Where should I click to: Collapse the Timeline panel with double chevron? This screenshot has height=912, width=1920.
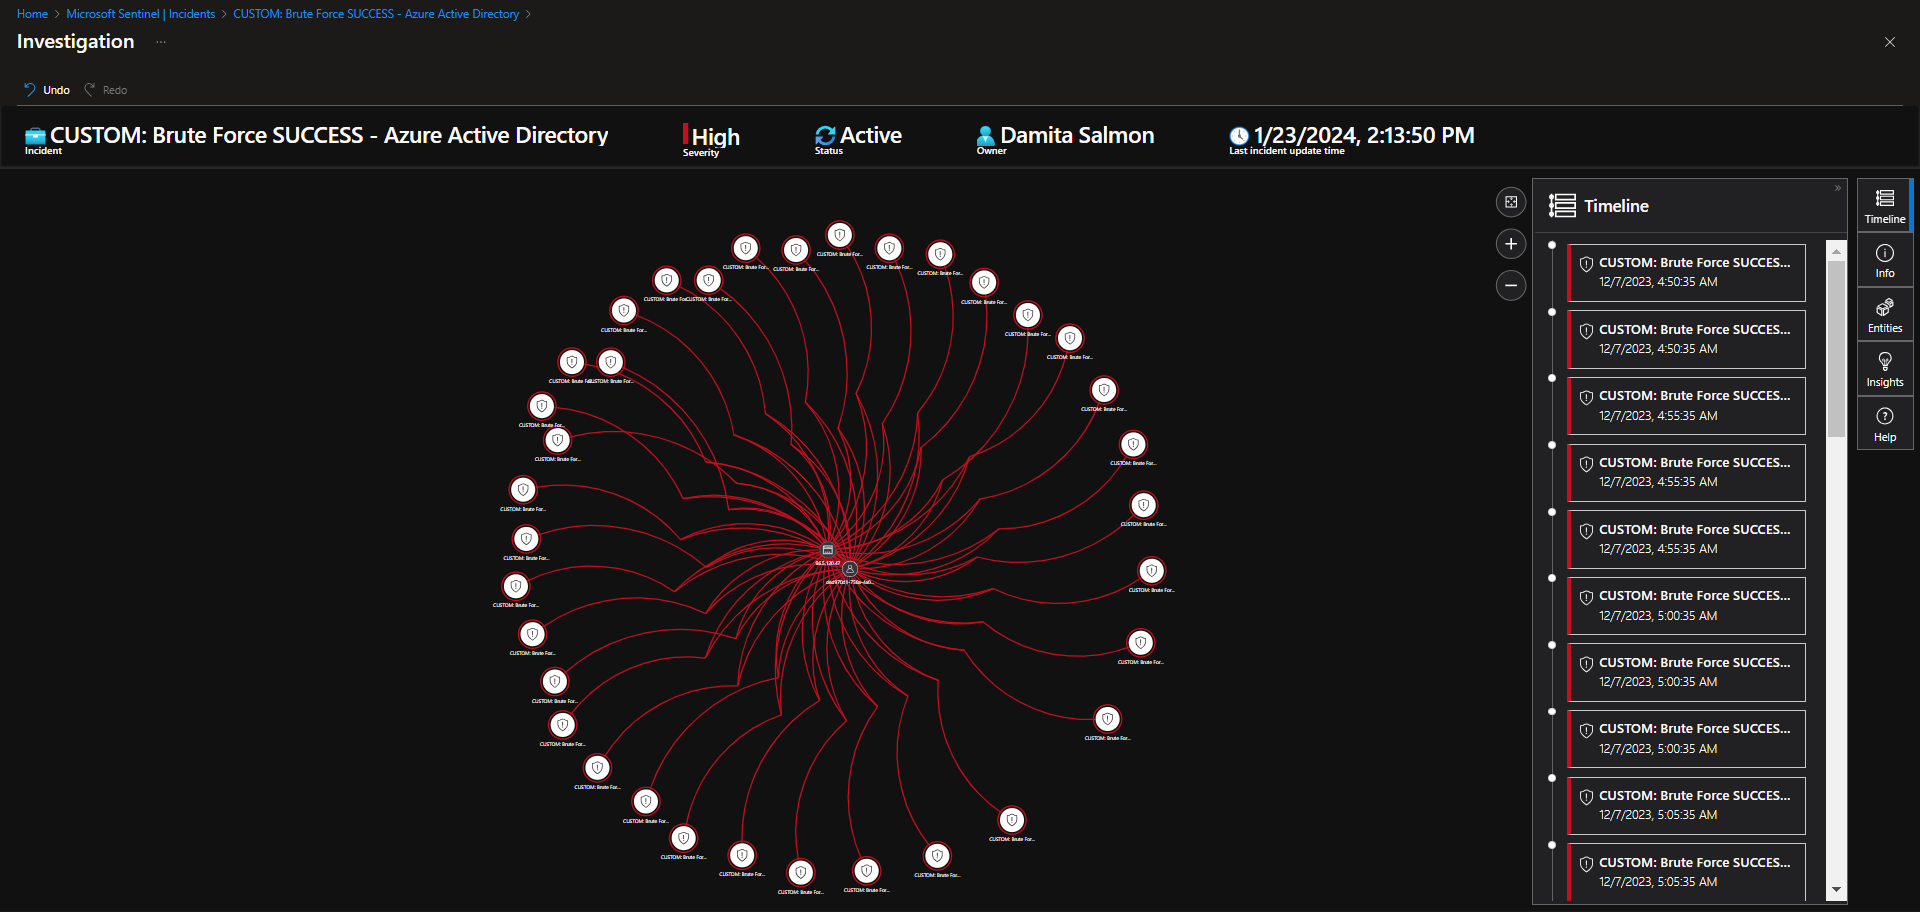1838,188
